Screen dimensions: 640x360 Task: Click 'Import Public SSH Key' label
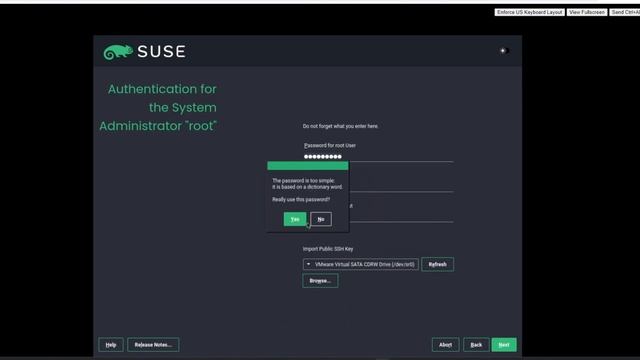(328, 249)
